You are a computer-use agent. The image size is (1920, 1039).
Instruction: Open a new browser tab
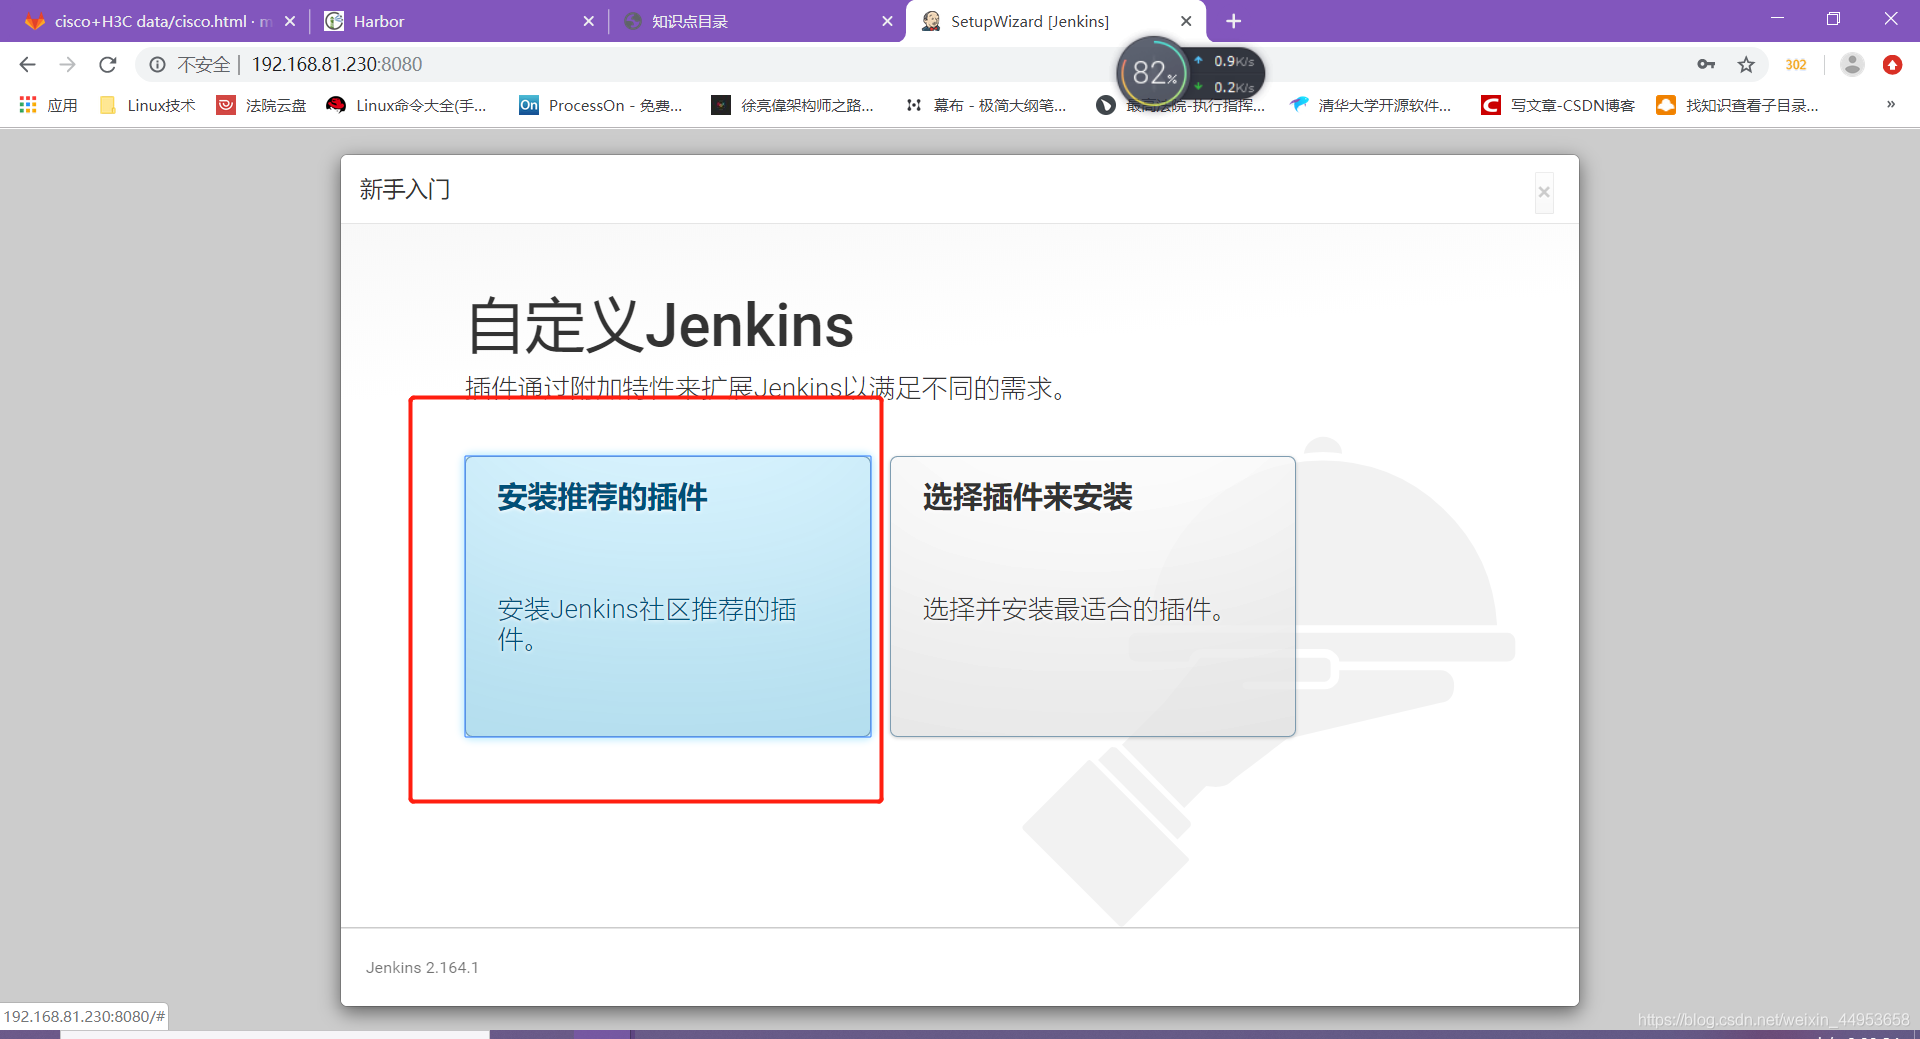1234,21
